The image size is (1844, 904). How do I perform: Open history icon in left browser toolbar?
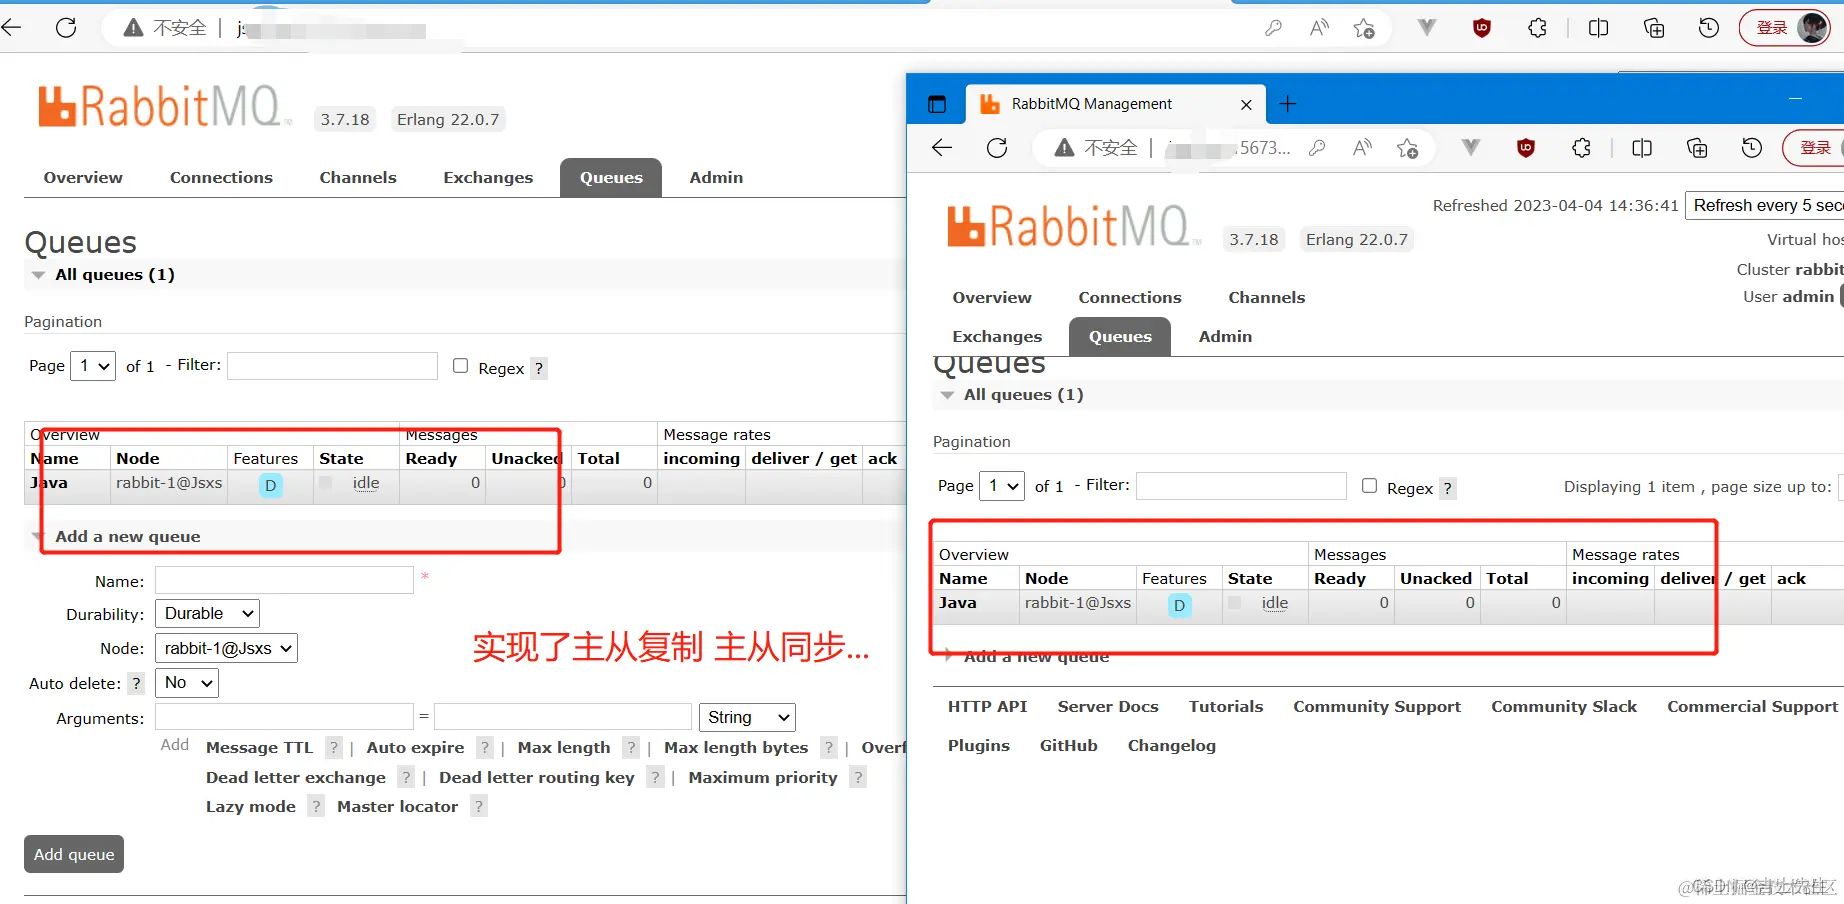coord(1709,28)
